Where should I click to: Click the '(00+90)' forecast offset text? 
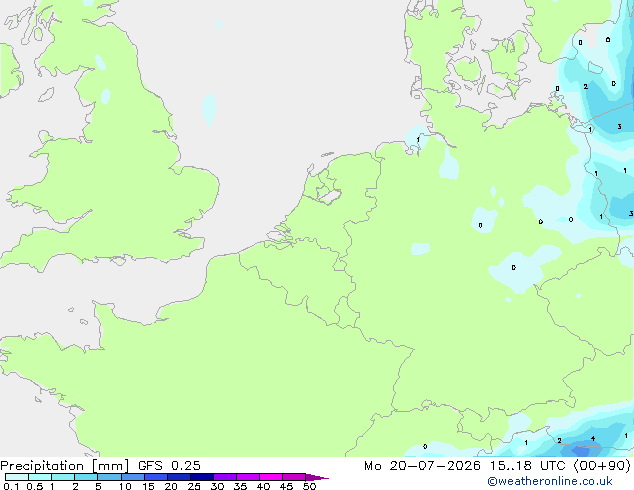tap(602, 466)
